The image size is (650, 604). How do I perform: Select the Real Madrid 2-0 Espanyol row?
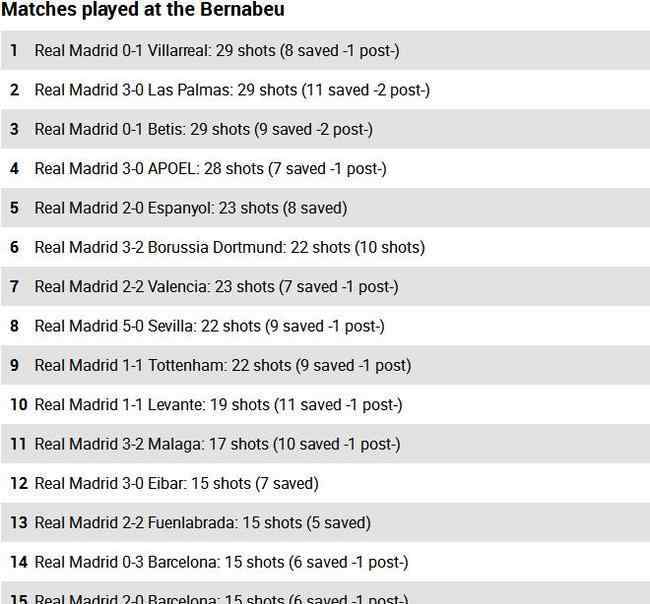coord(191,208)
